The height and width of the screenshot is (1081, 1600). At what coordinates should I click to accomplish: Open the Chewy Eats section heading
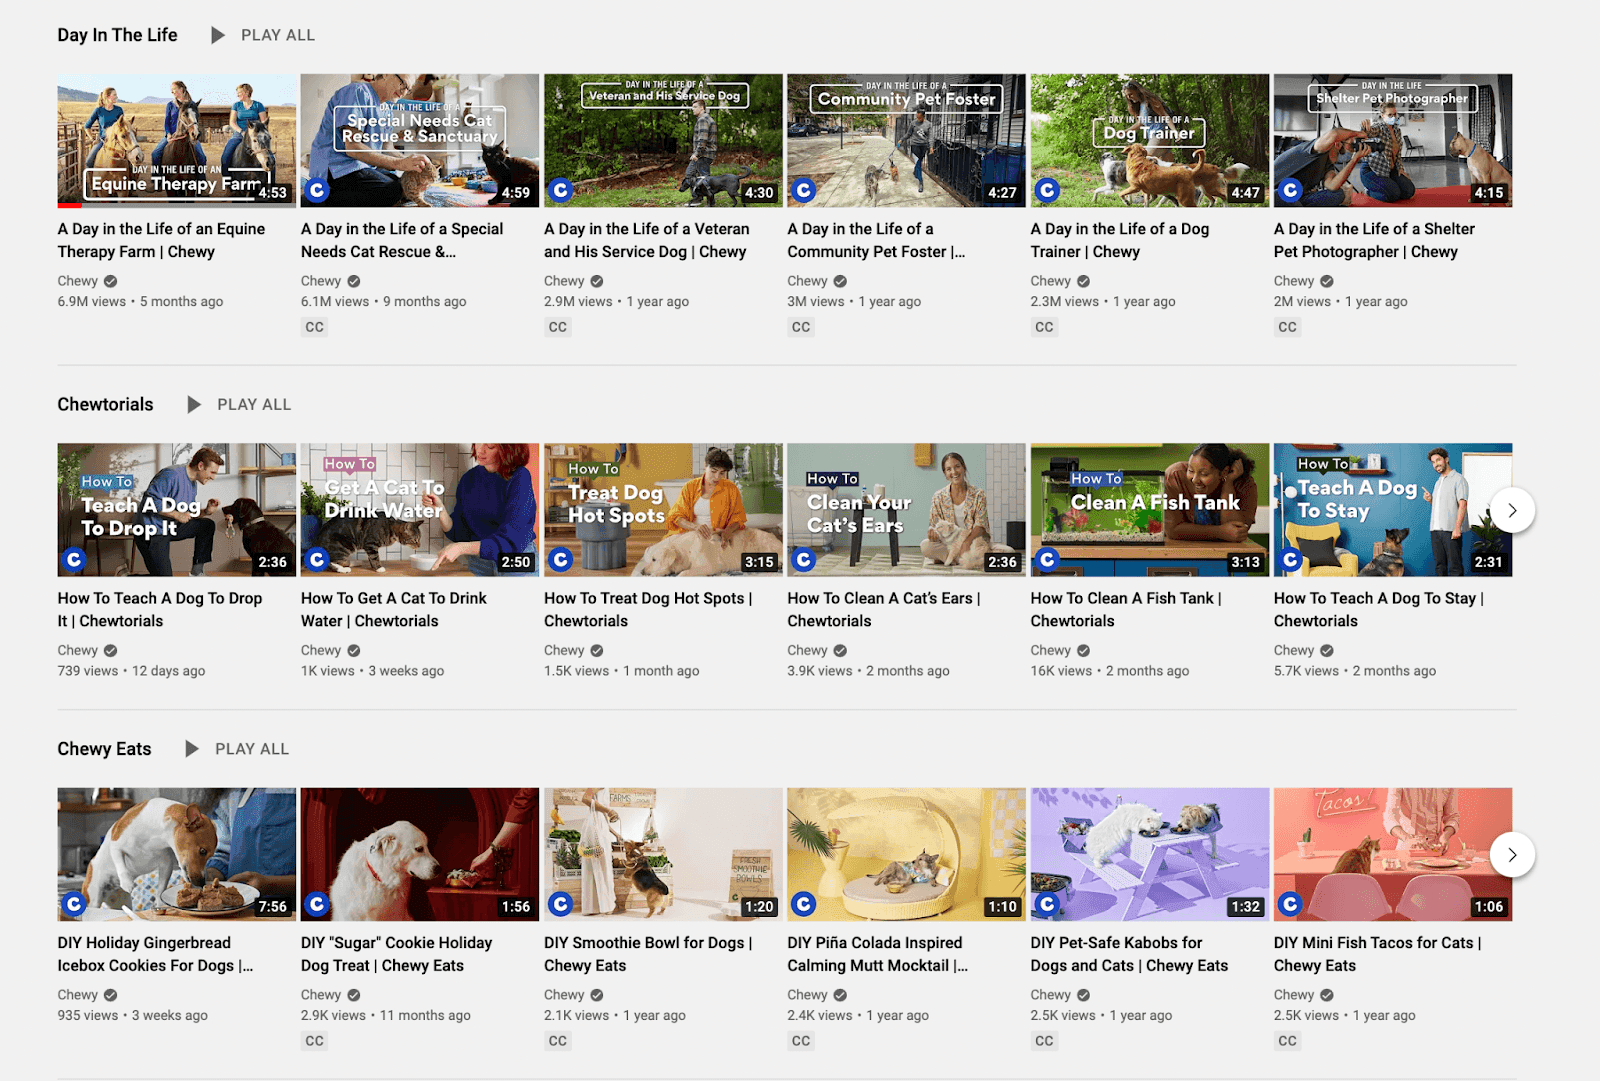coord(103,748)
